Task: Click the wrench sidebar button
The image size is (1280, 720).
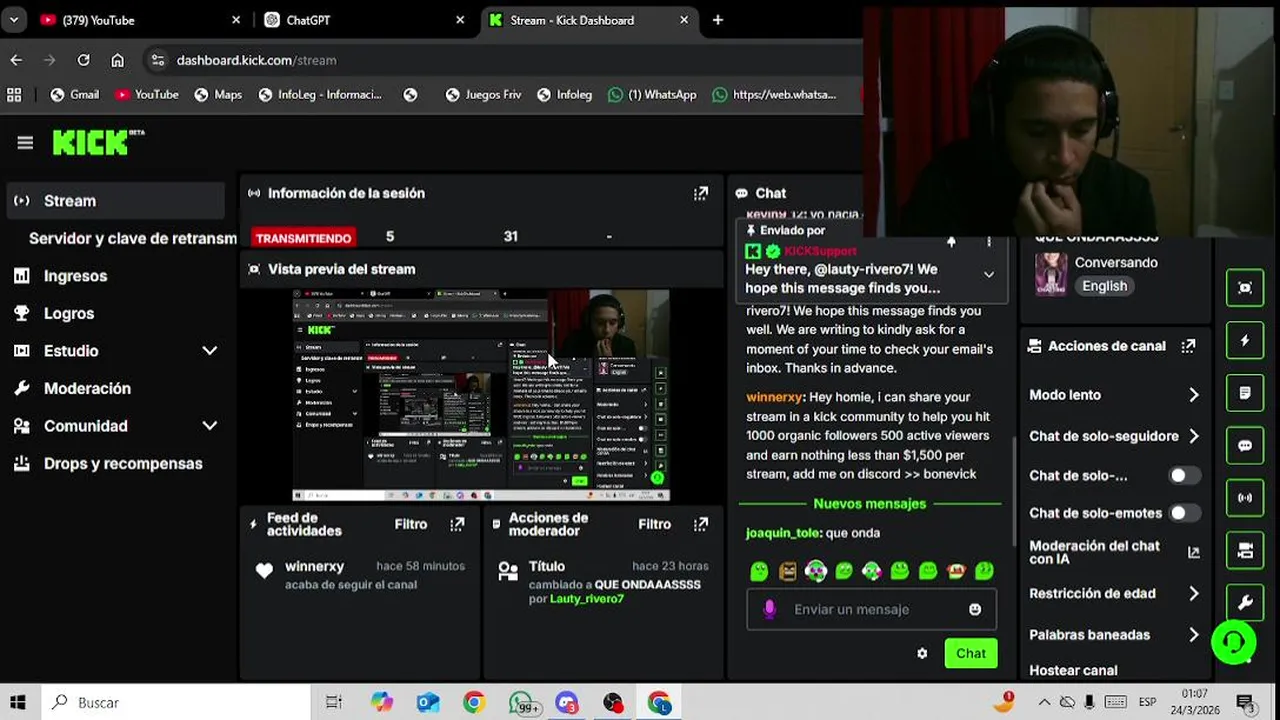Action: (x=1245, y=603)
